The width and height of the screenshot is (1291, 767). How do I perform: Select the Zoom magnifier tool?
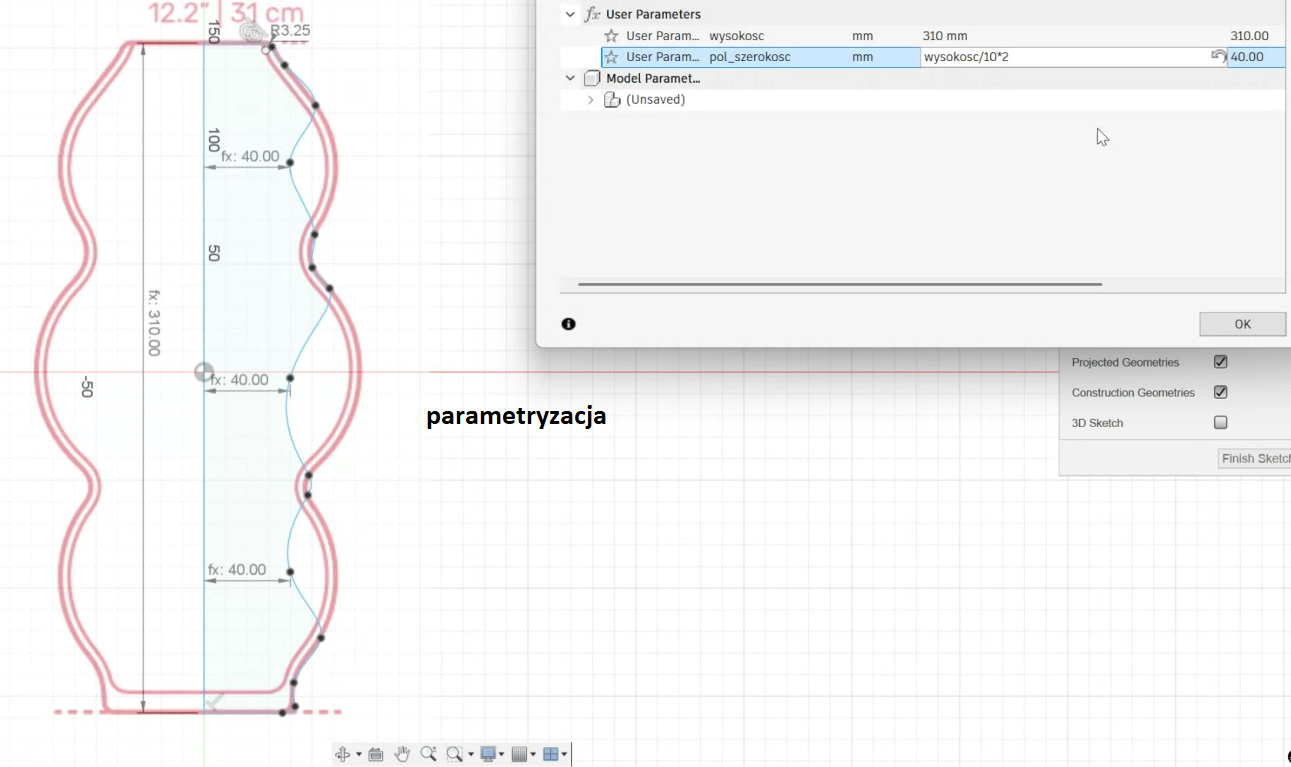pyautogui.click(x=428, y=754)
